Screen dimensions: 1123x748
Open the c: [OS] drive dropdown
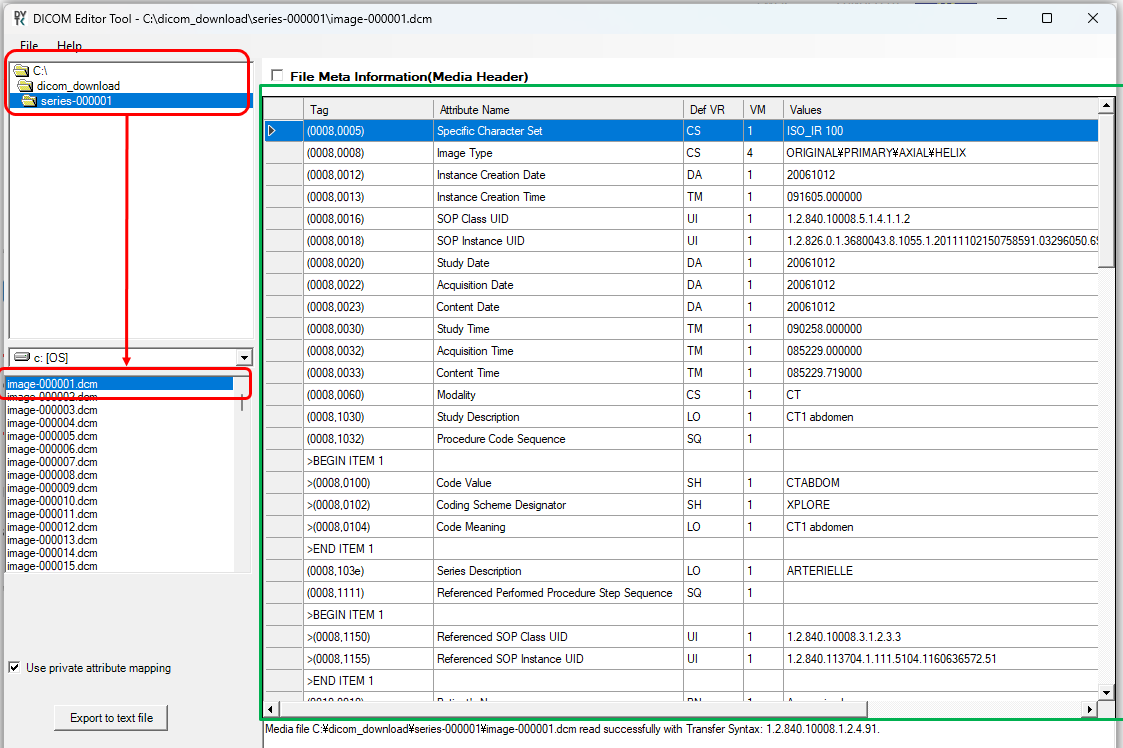(244, 358)
